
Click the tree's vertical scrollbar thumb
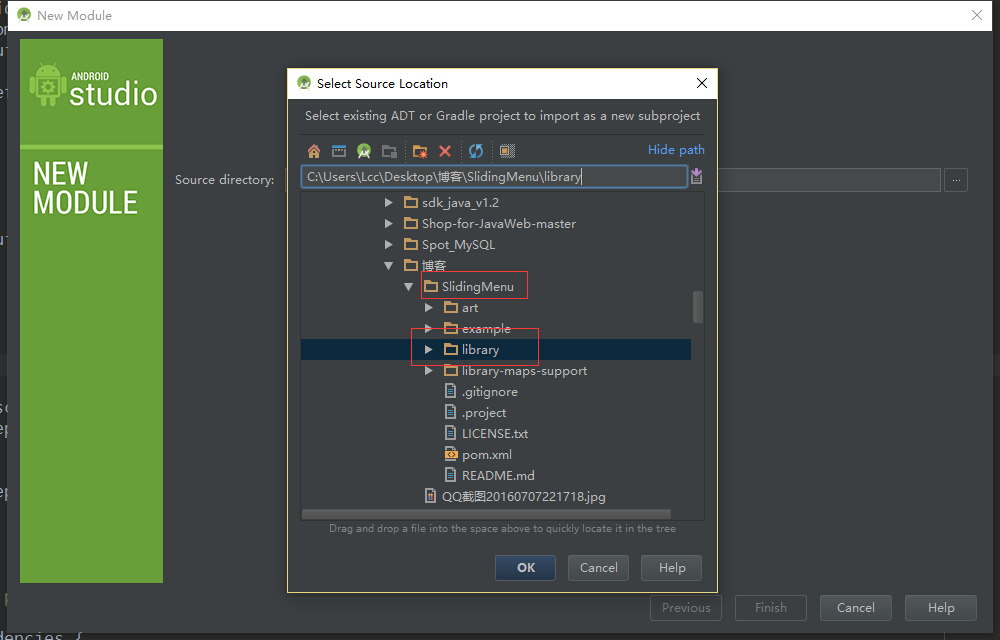coord(698,307)
